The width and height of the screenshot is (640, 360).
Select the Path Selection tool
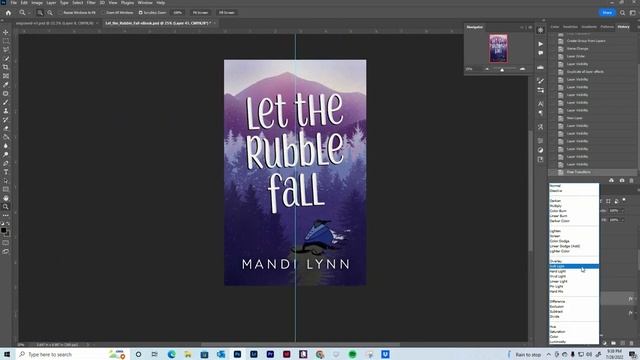[6, 181]
